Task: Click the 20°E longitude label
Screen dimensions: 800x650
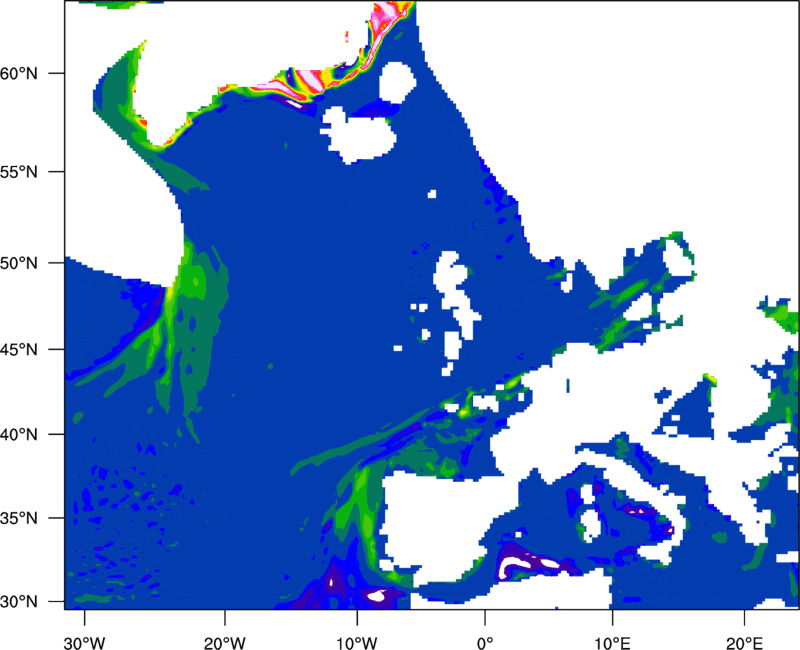Action: (x=744, y=643)
